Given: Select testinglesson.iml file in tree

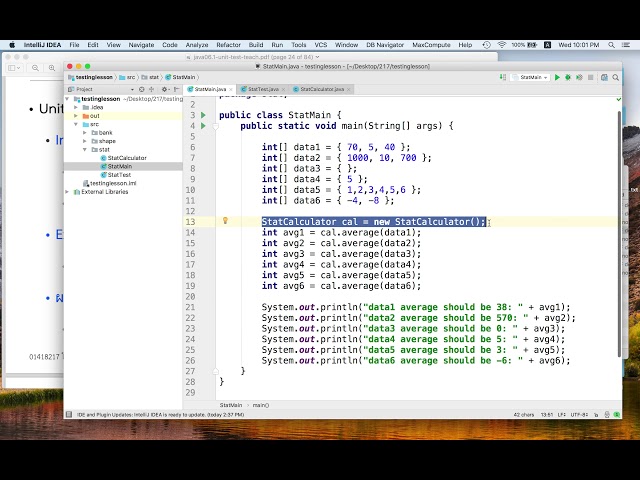Looking at the screenshot, I should click(x=113, y=183).
